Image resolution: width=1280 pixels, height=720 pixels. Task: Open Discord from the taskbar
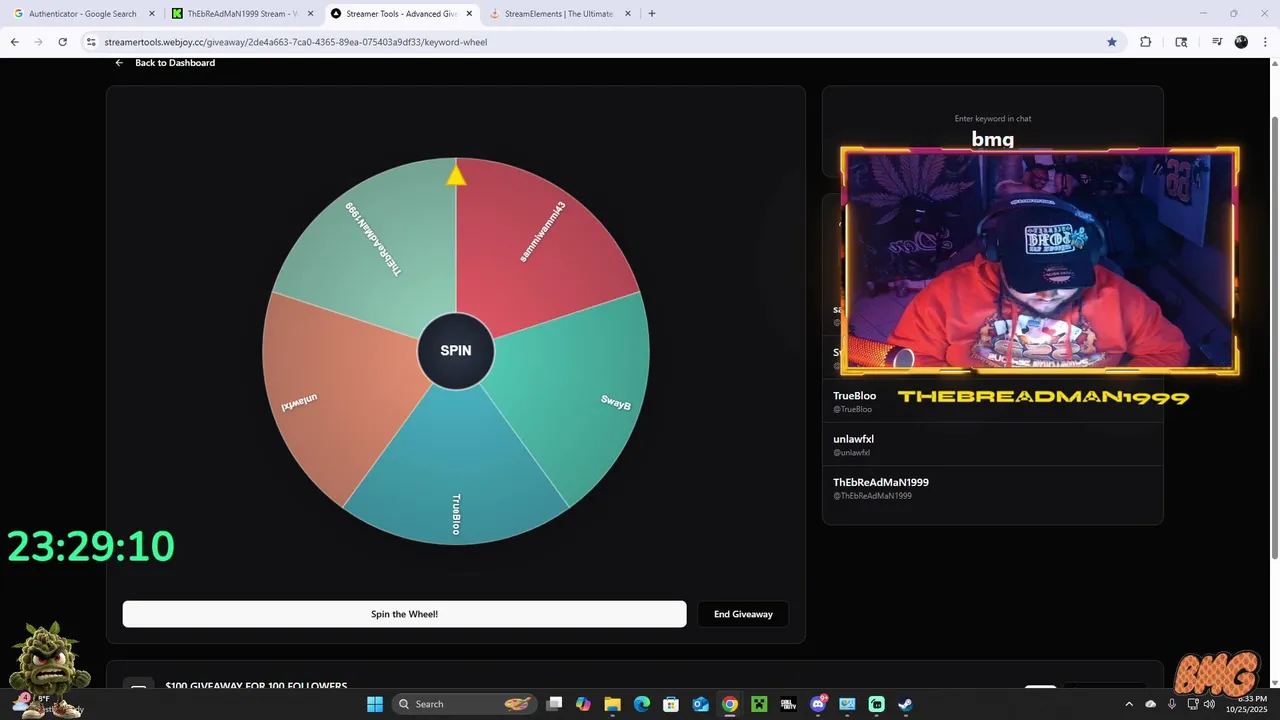[818, 704]
